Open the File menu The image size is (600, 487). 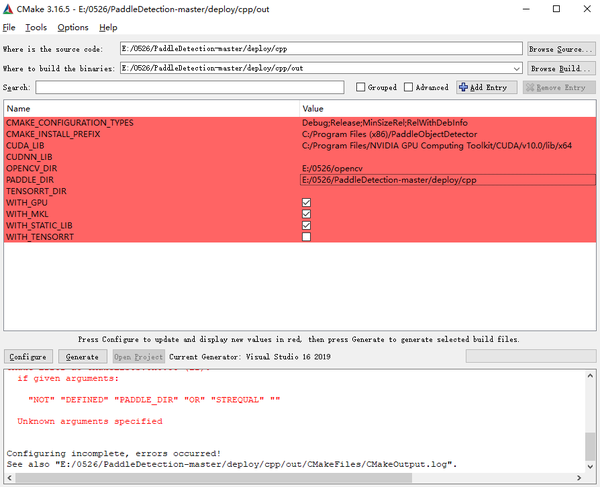point(9,28)
